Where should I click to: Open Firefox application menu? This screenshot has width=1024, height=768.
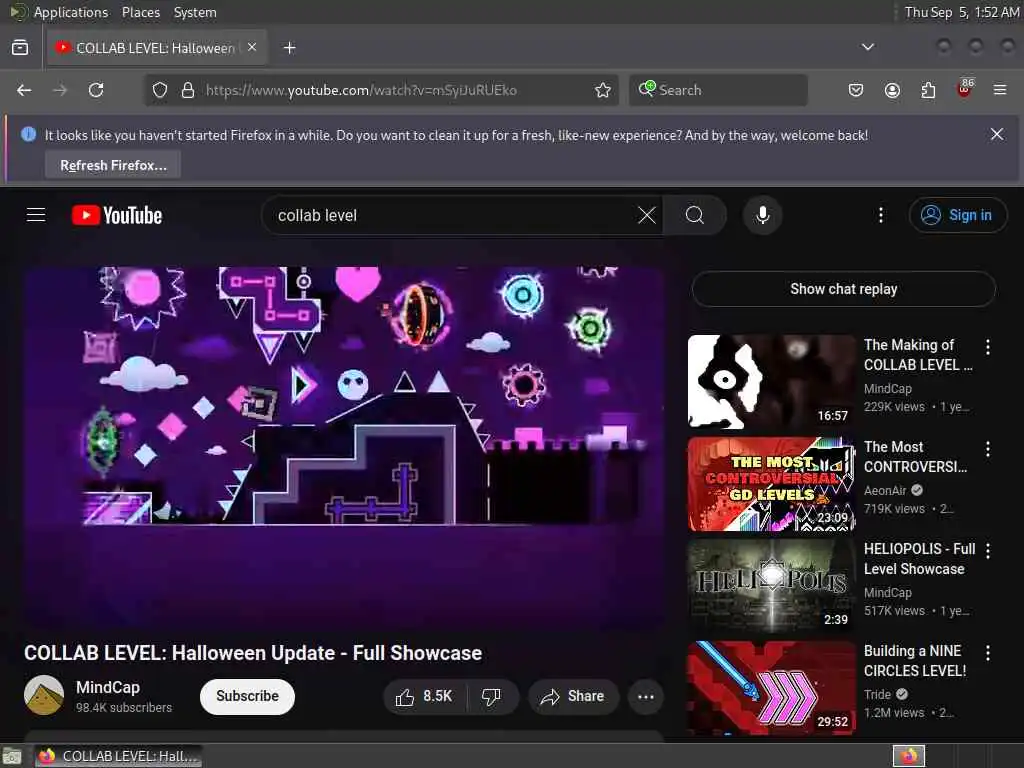1000,90
